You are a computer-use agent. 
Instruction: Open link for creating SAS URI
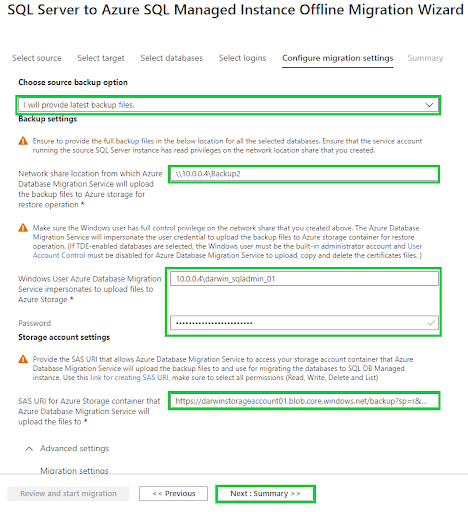click(x=129, y=378)
